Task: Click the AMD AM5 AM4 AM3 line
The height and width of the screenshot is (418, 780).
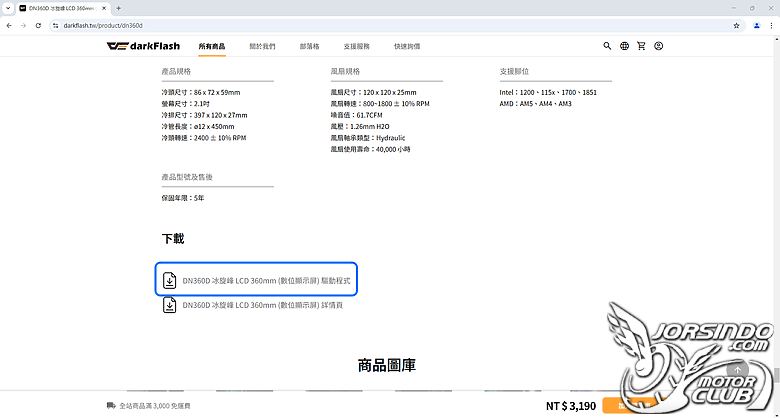Action: point(536,104)
